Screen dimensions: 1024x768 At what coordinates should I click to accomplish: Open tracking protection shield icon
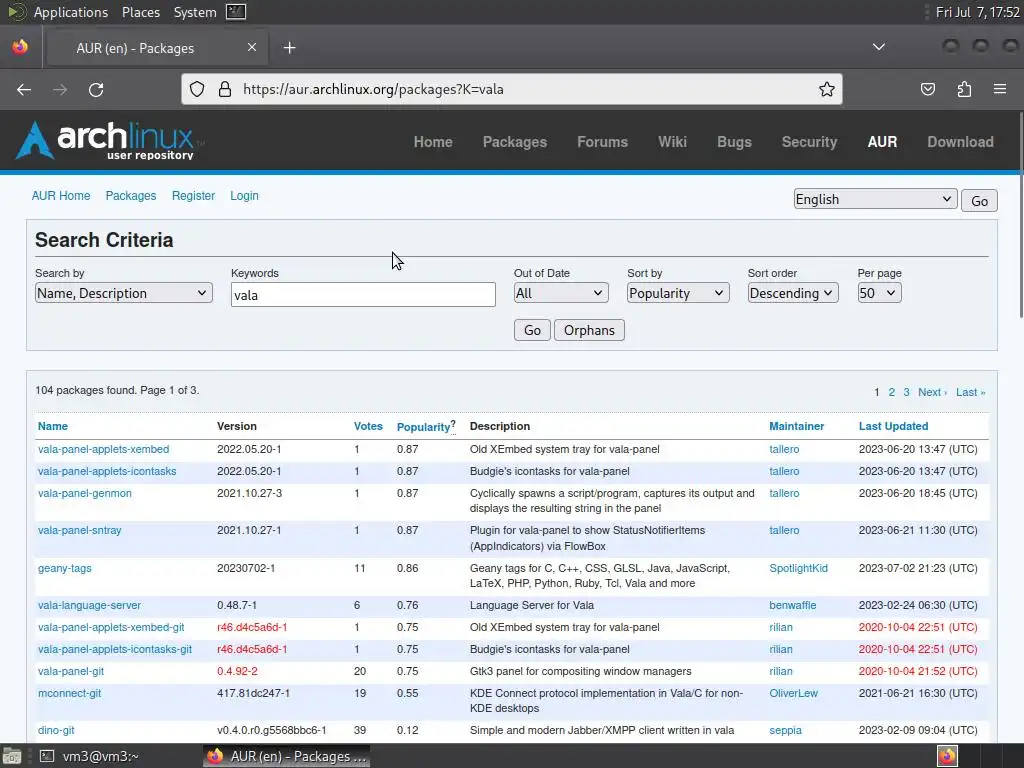197,89
